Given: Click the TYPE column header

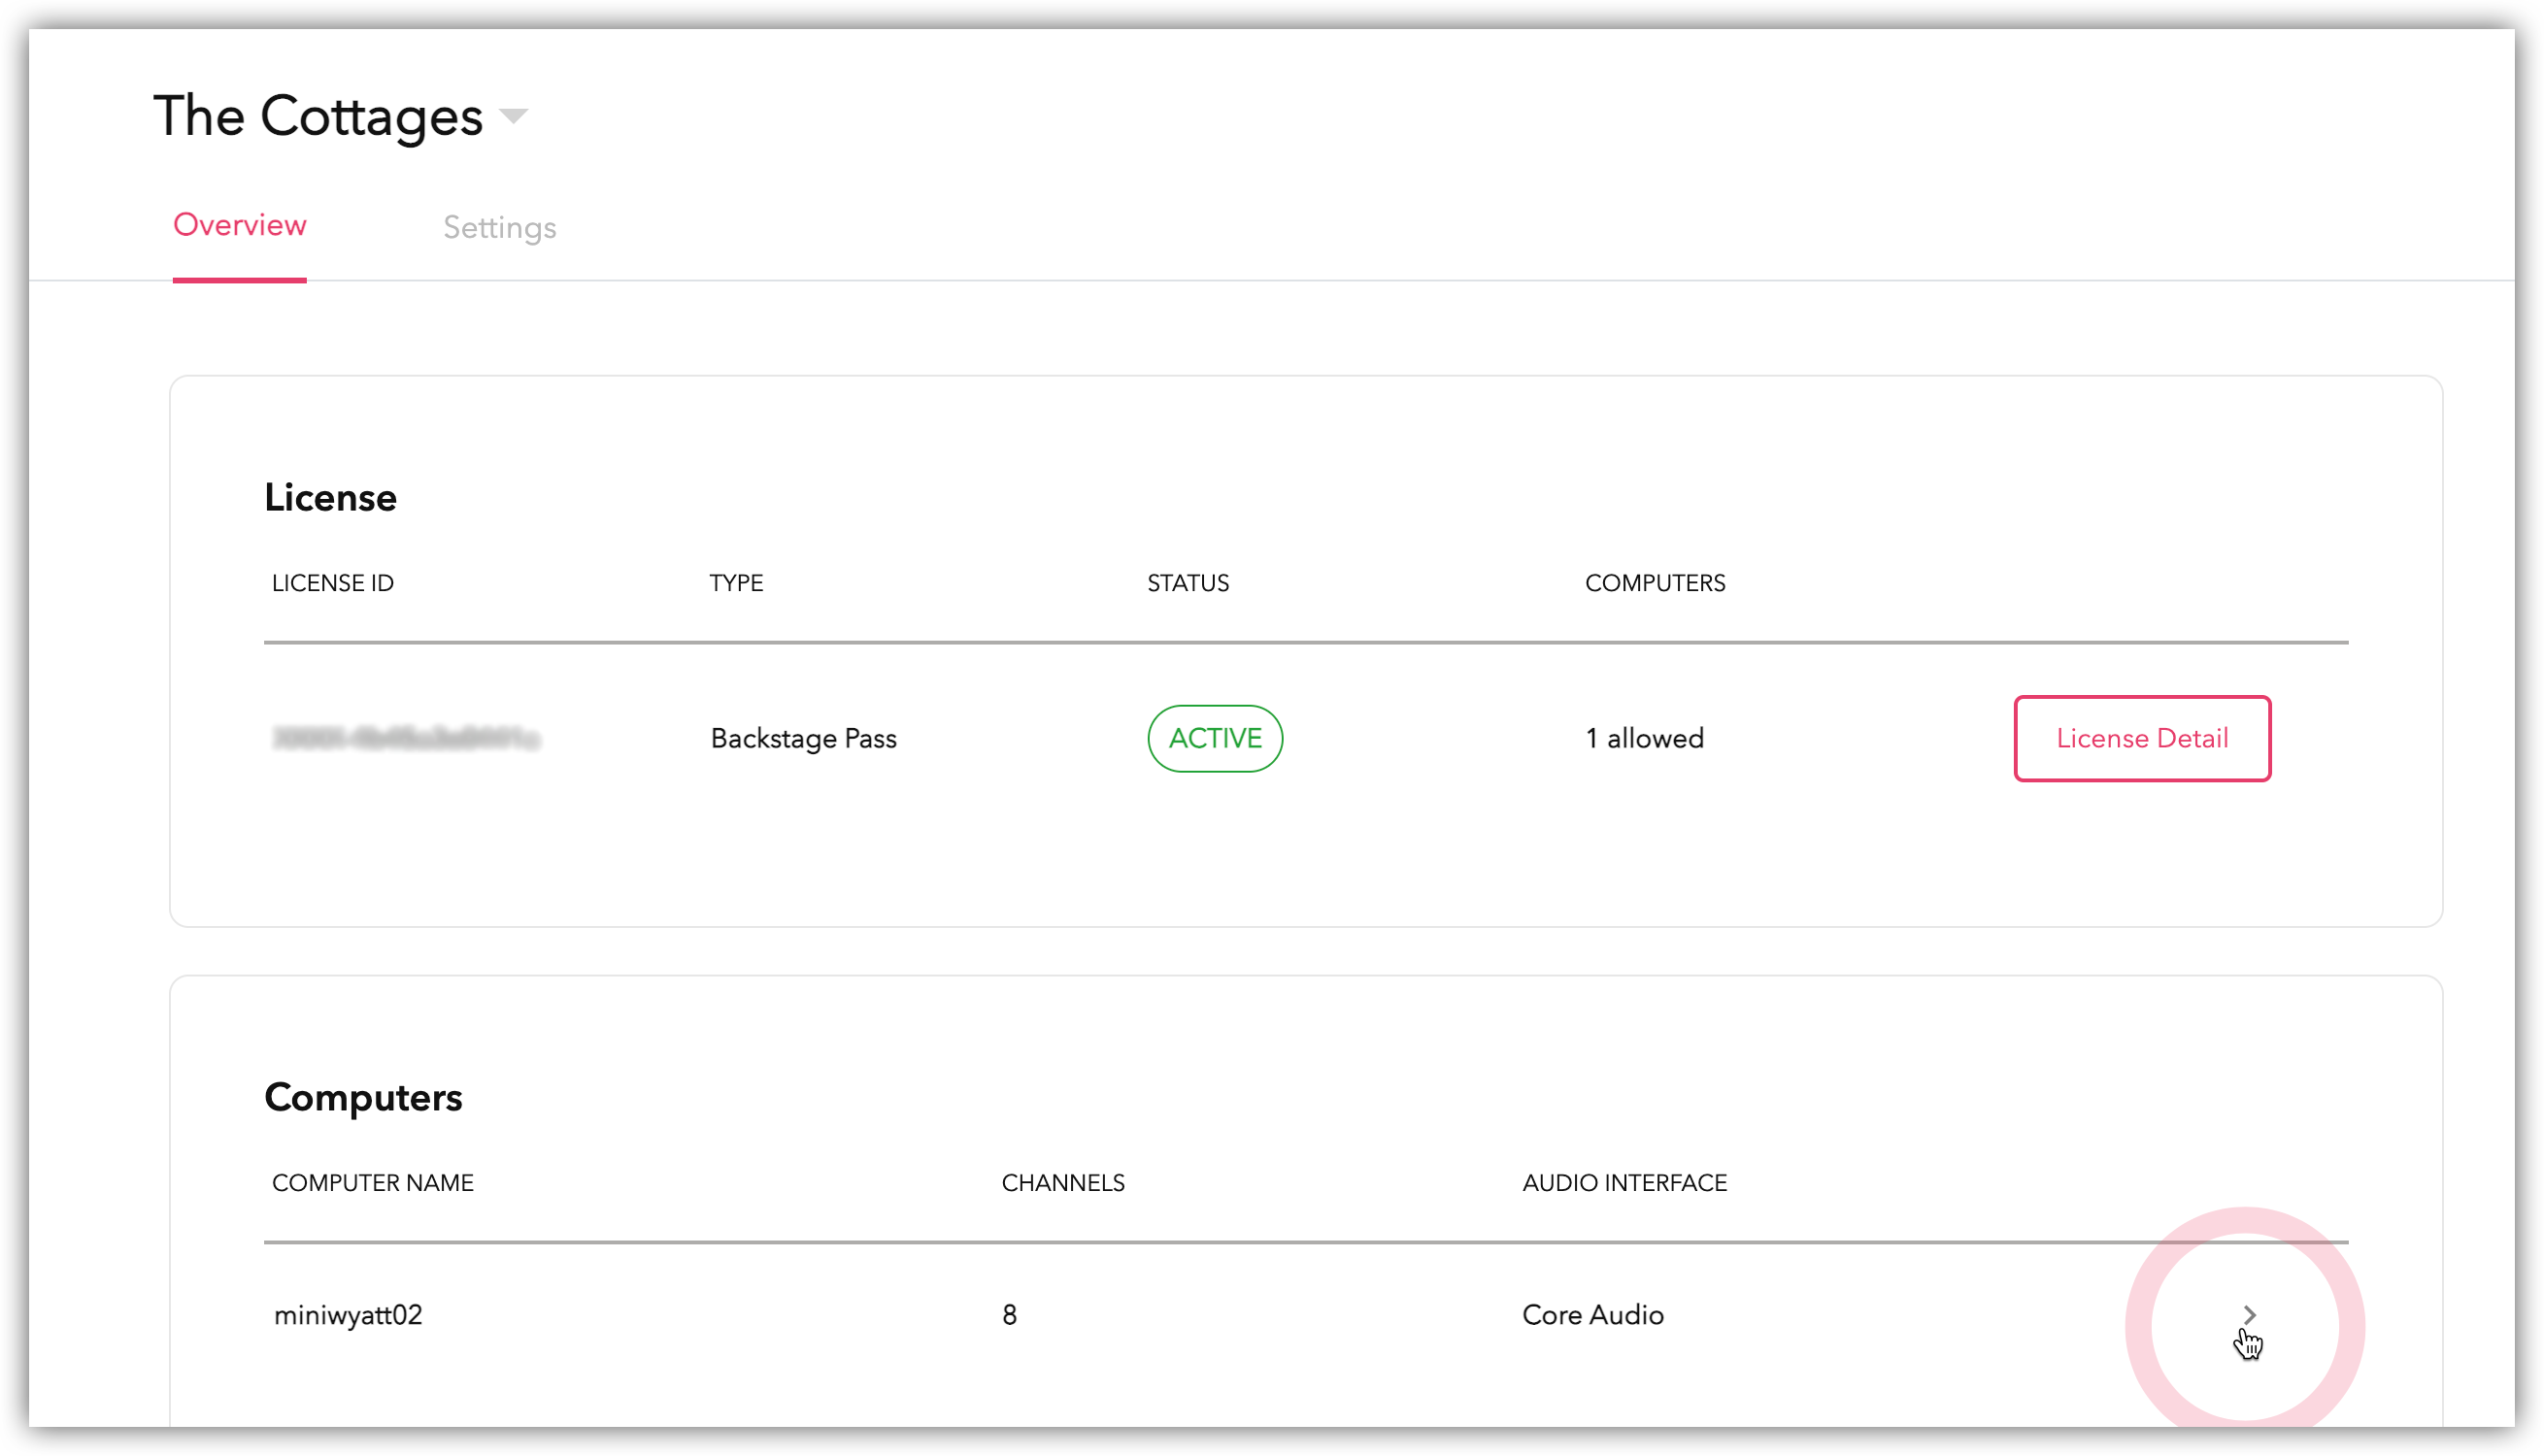Looking at the screenshot, I should tap(736, 583).
